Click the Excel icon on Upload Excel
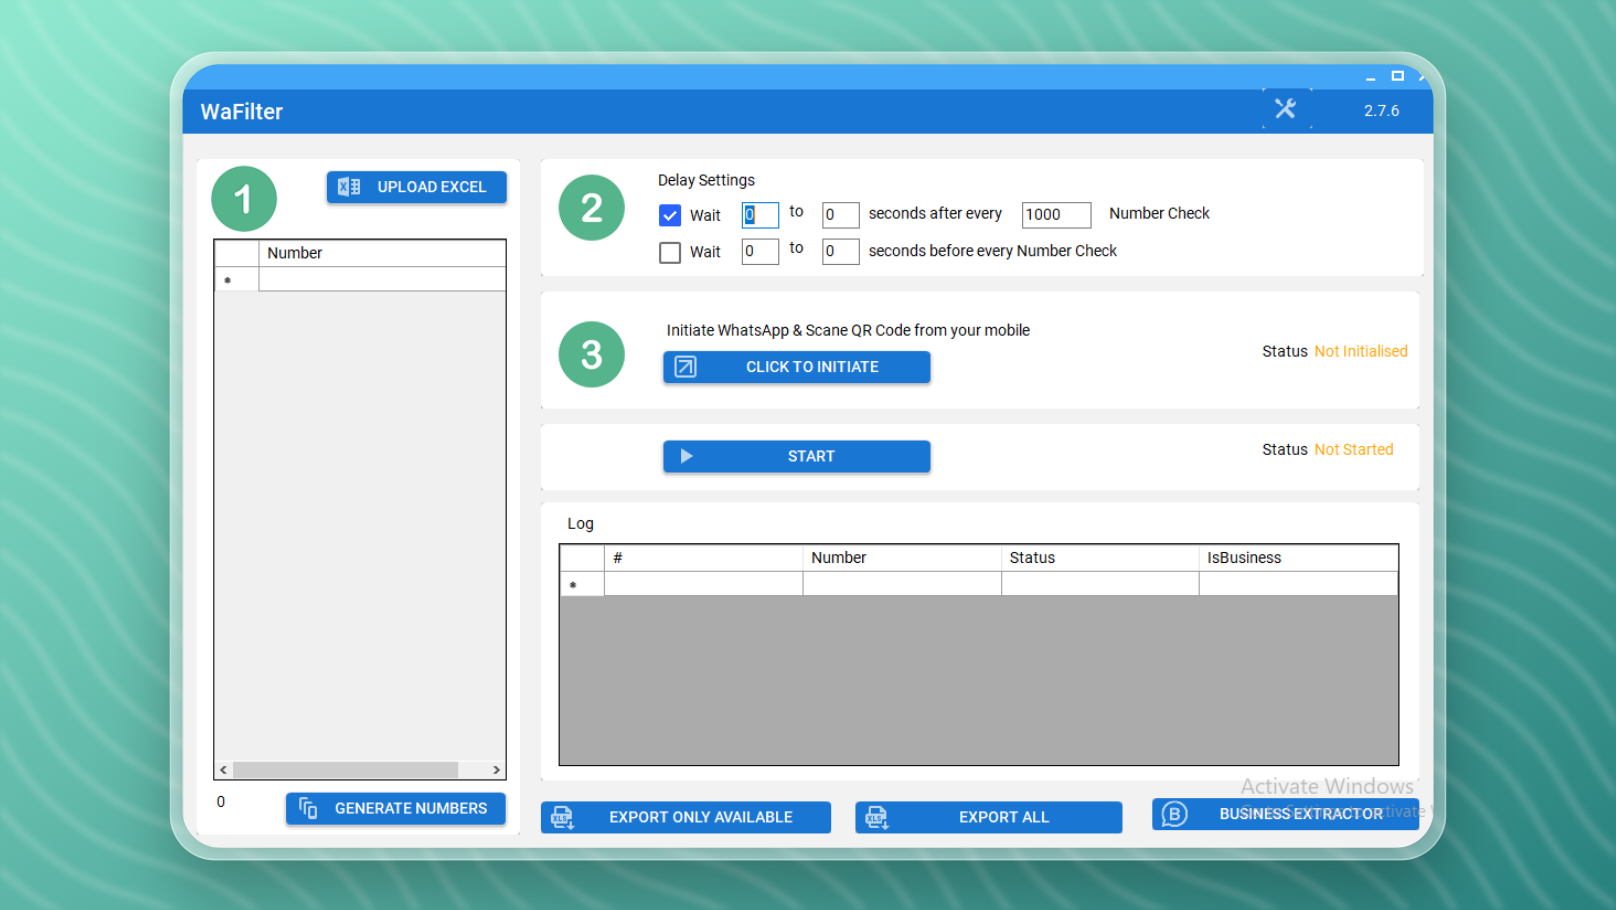1616x910 pixels. tap(349, 187)
